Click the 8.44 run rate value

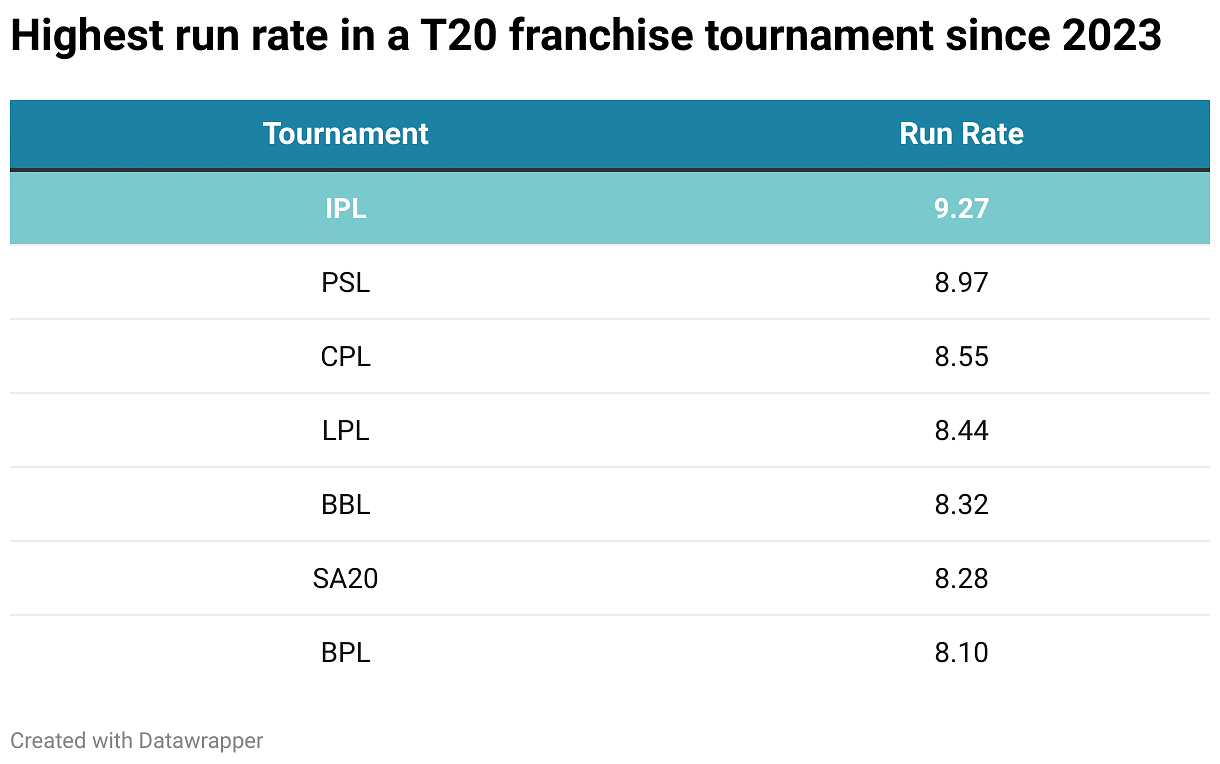(961, 431)
